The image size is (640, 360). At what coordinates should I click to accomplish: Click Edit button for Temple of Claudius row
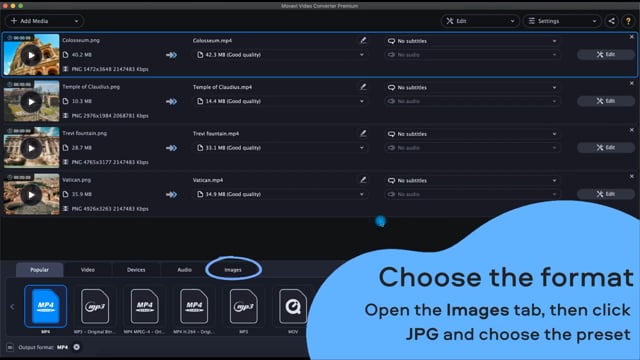[606, 101]
